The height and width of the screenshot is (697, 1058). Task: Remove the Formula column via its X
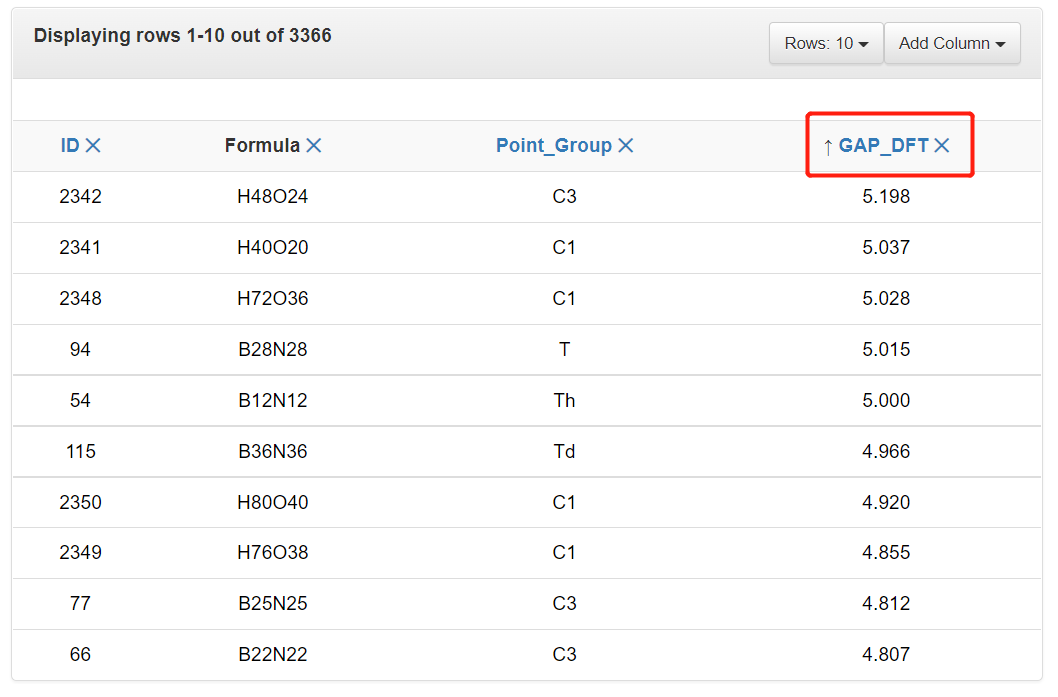tap(313, 146)
